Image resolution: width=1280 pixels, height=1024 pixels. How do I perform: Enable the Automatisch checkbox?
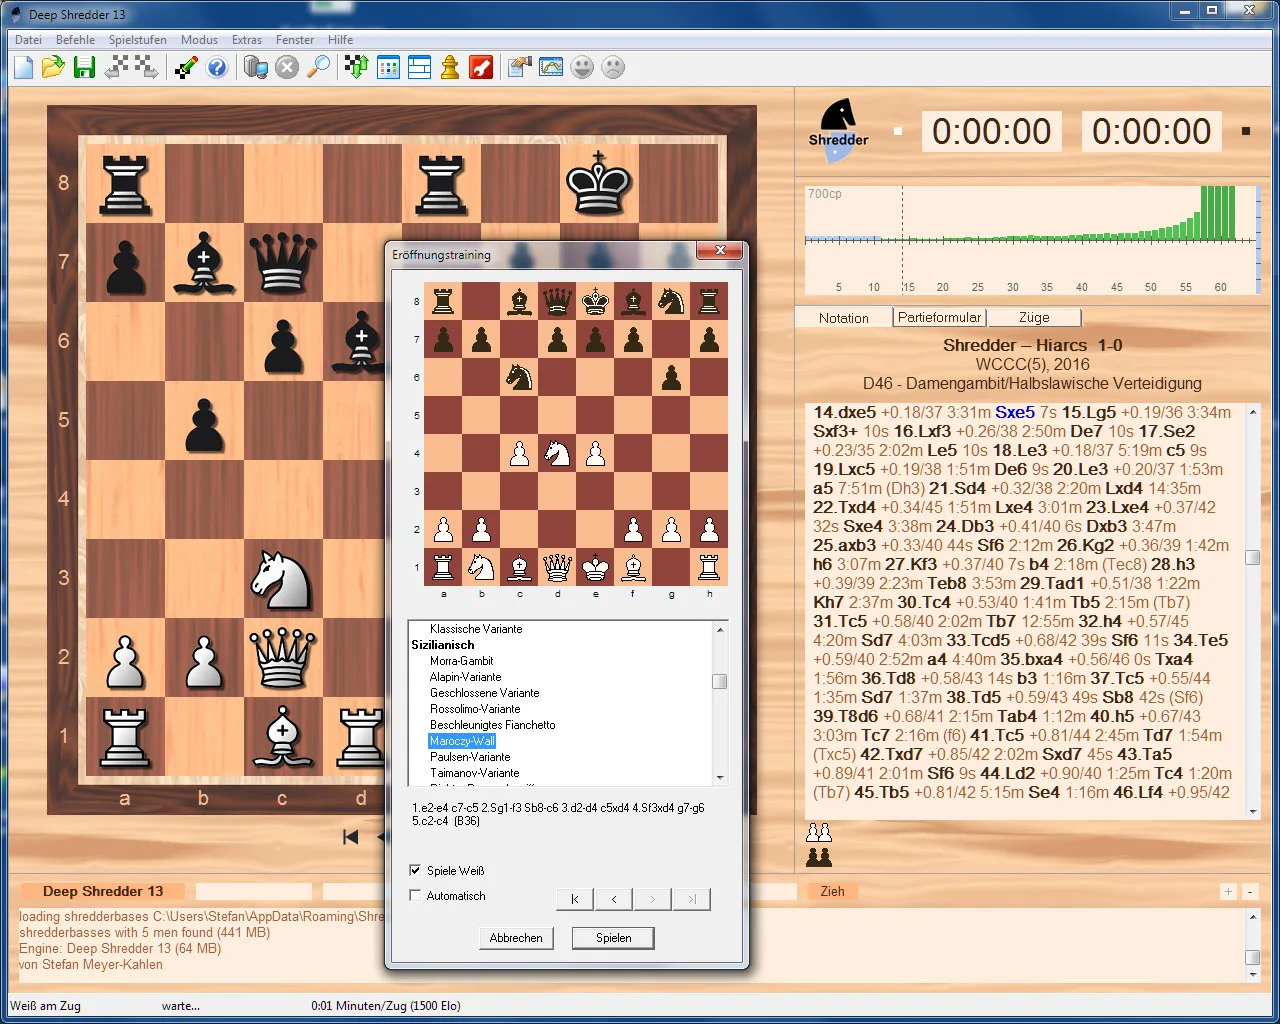click(415, 896)
